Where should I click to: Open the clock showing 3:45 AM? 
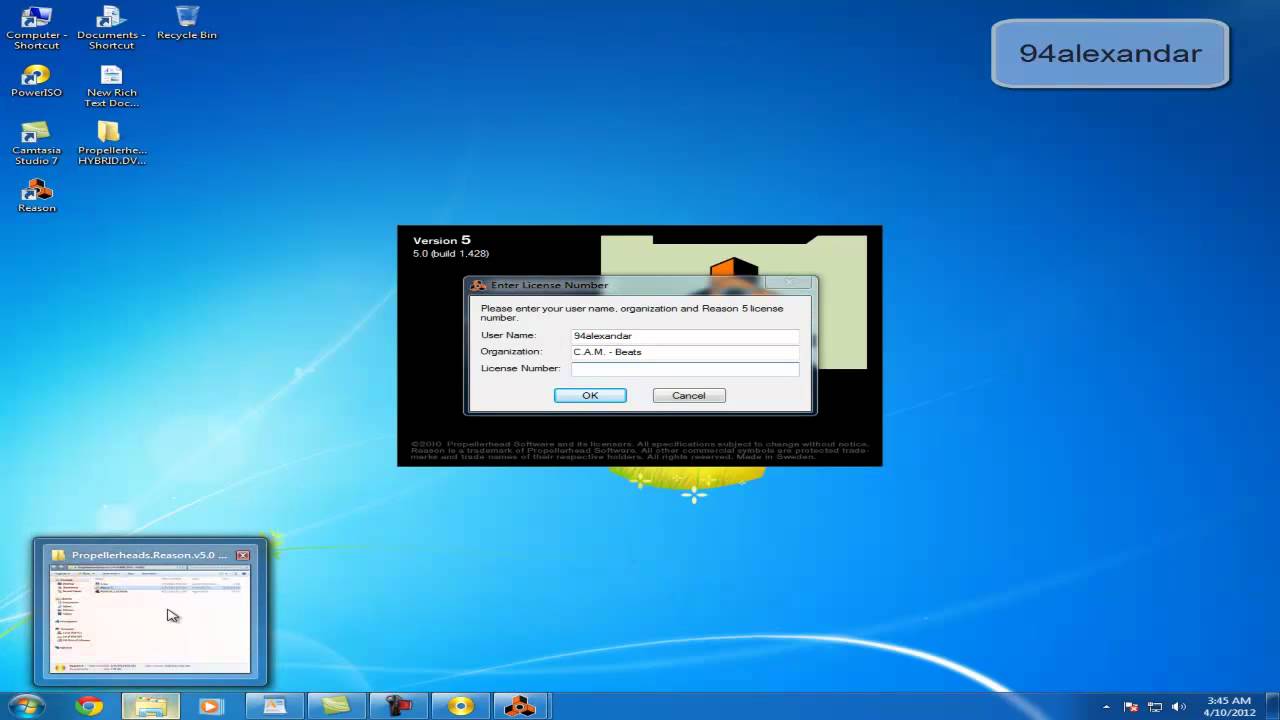(1229, 706)
